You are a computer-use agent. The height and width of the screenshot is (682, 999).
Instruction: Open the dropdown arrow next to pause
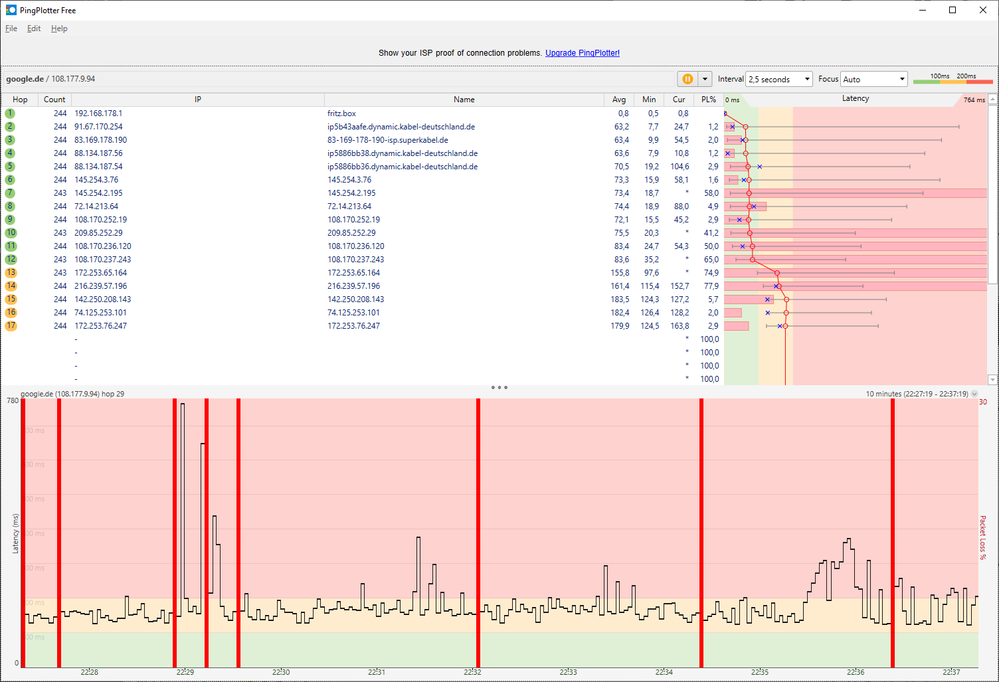[706, 79]
